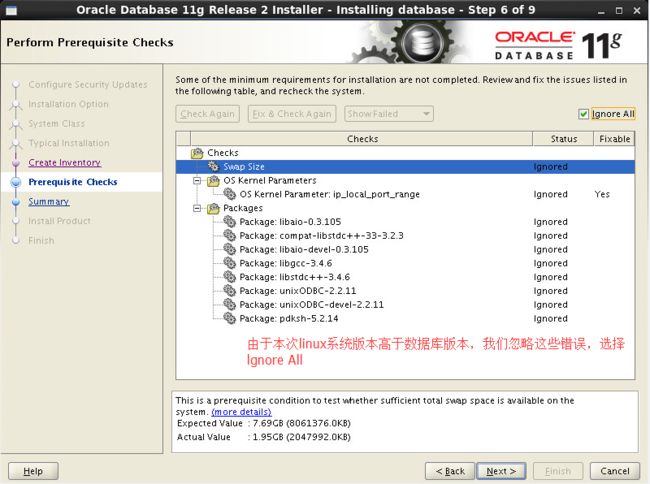
Task: Click Configure Security Updates step label
Action: (x=88, y=85)
